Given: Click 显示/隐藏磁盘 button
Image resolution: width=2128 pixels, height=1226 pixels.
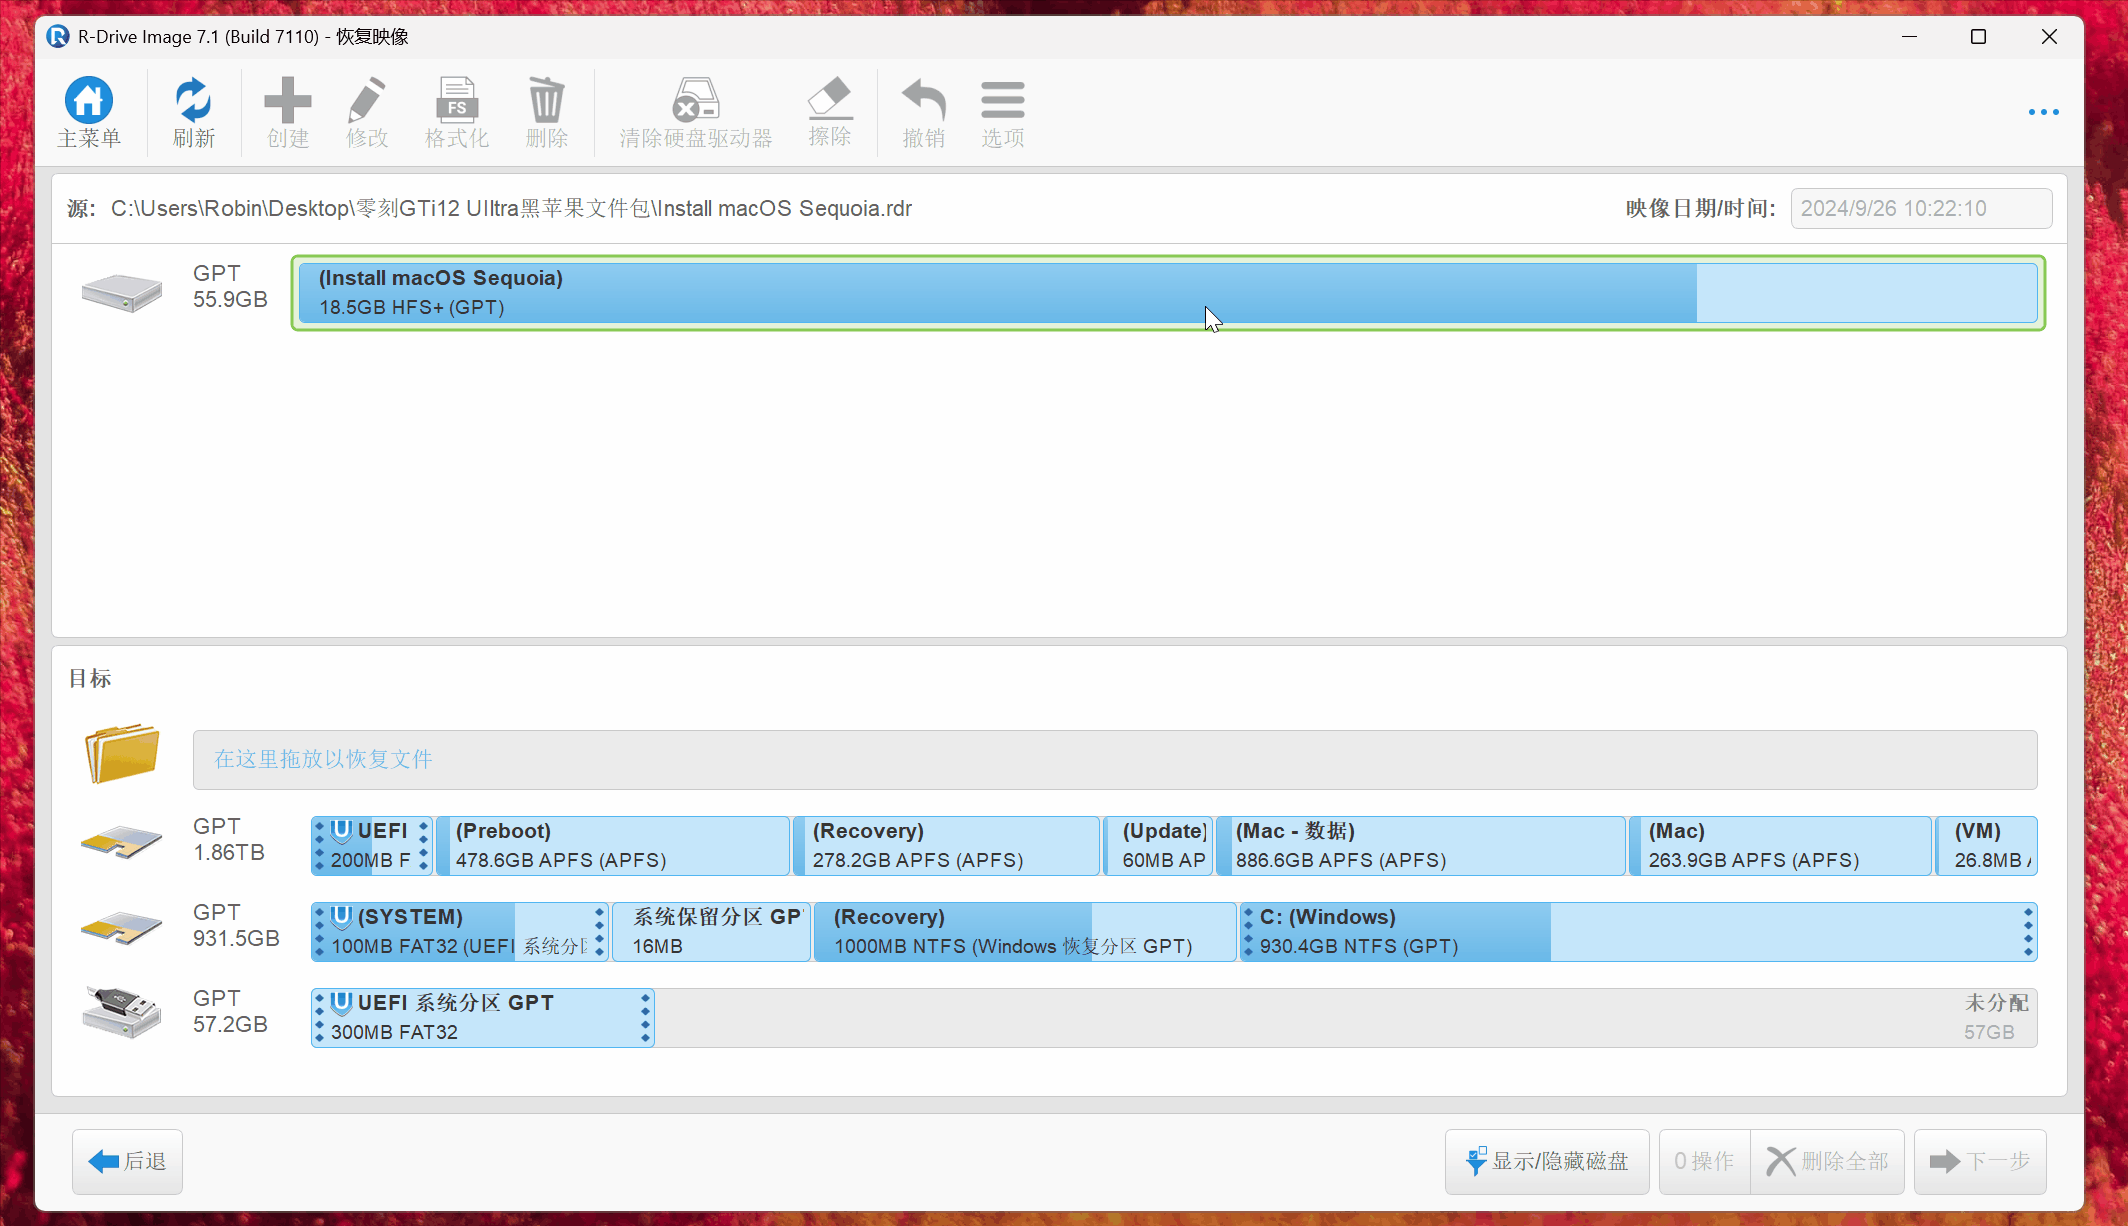Looking at the screenshot, I should [x=1547, y=1161].
